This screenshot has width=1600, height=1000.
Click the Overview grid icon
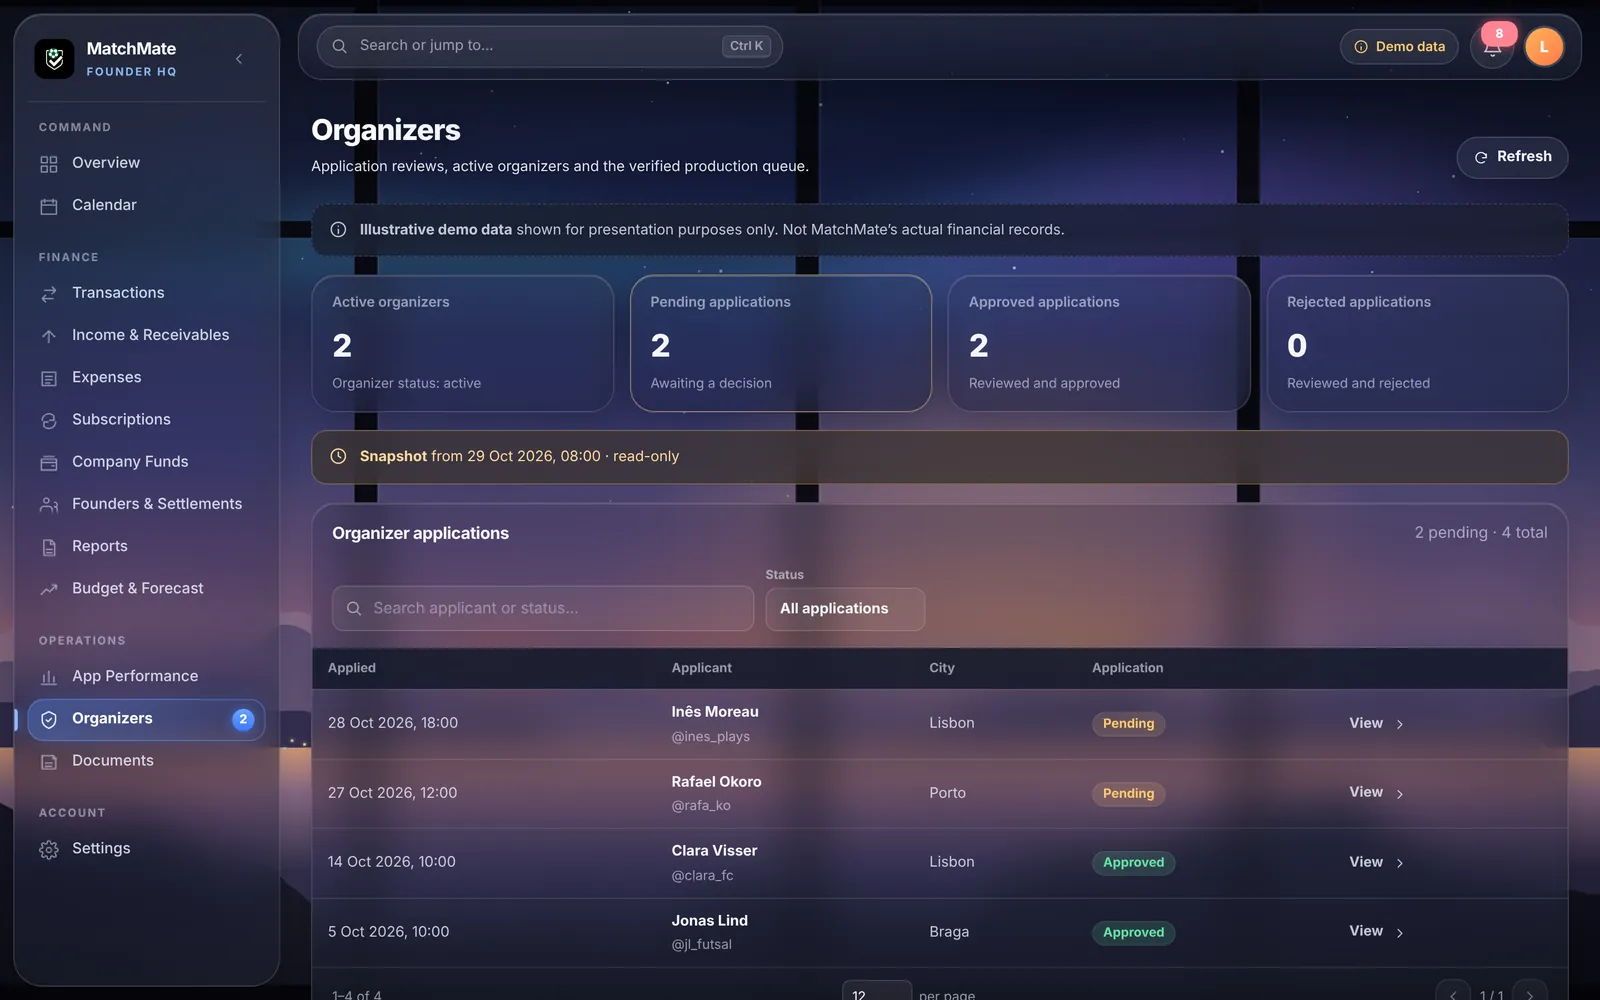pyautogui.click(x=49, y=164)
